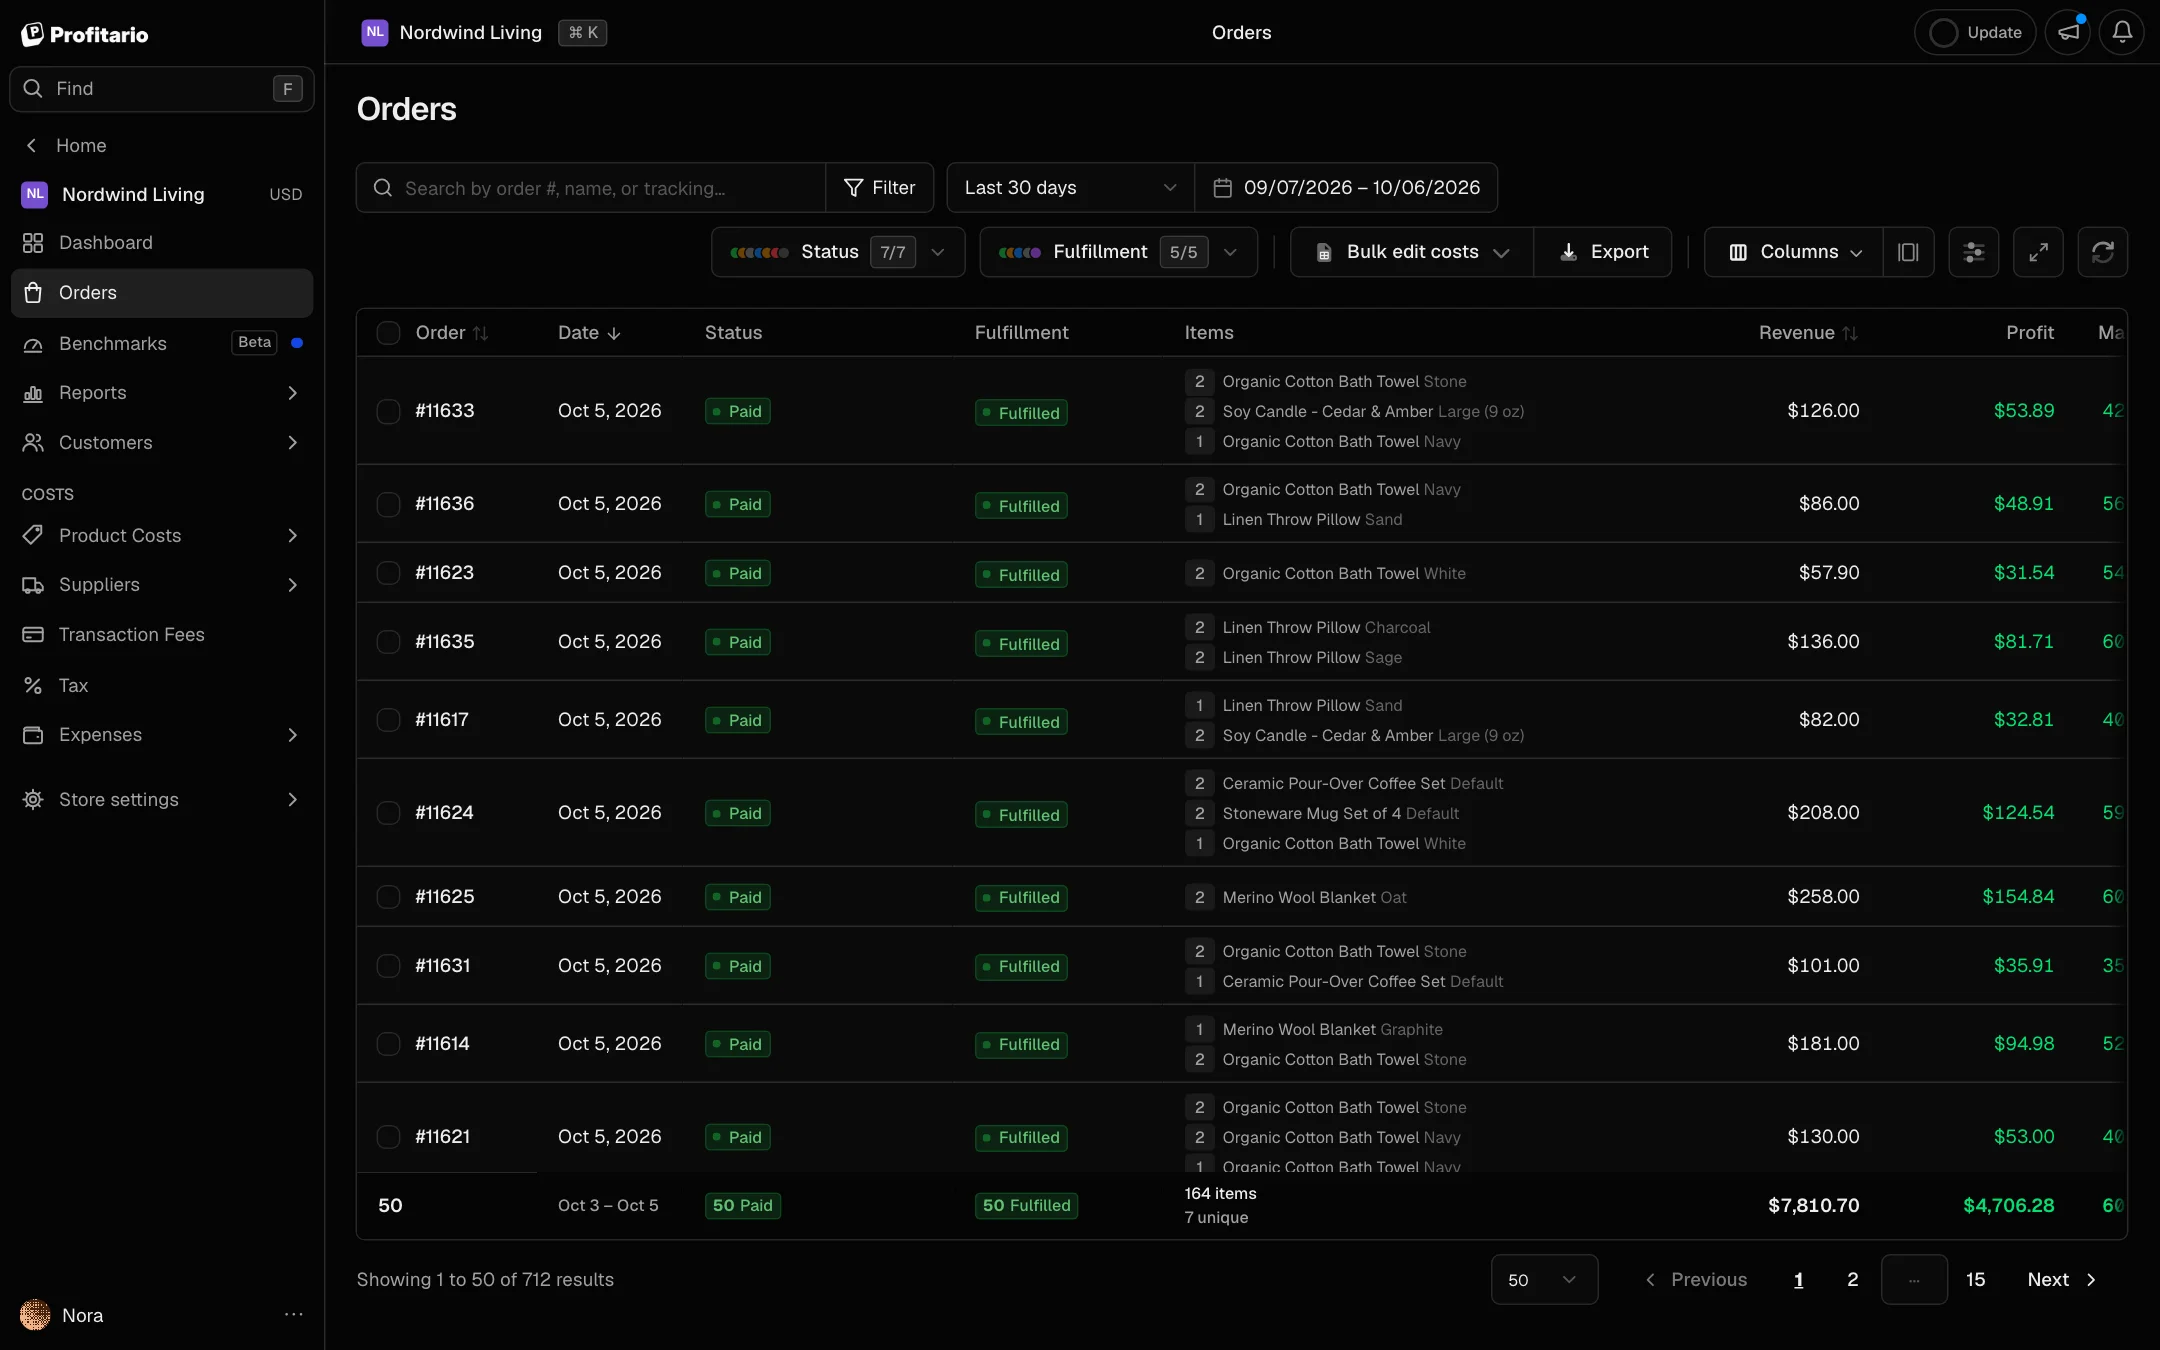Go to Next page of results
This screenshot has height=1350, width=2160.
[x=2062, y=1280]
